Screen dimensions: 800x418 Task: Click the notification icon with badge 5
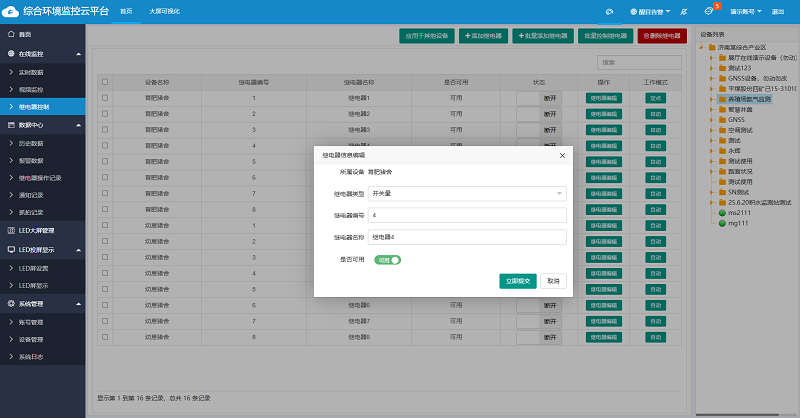709,11
